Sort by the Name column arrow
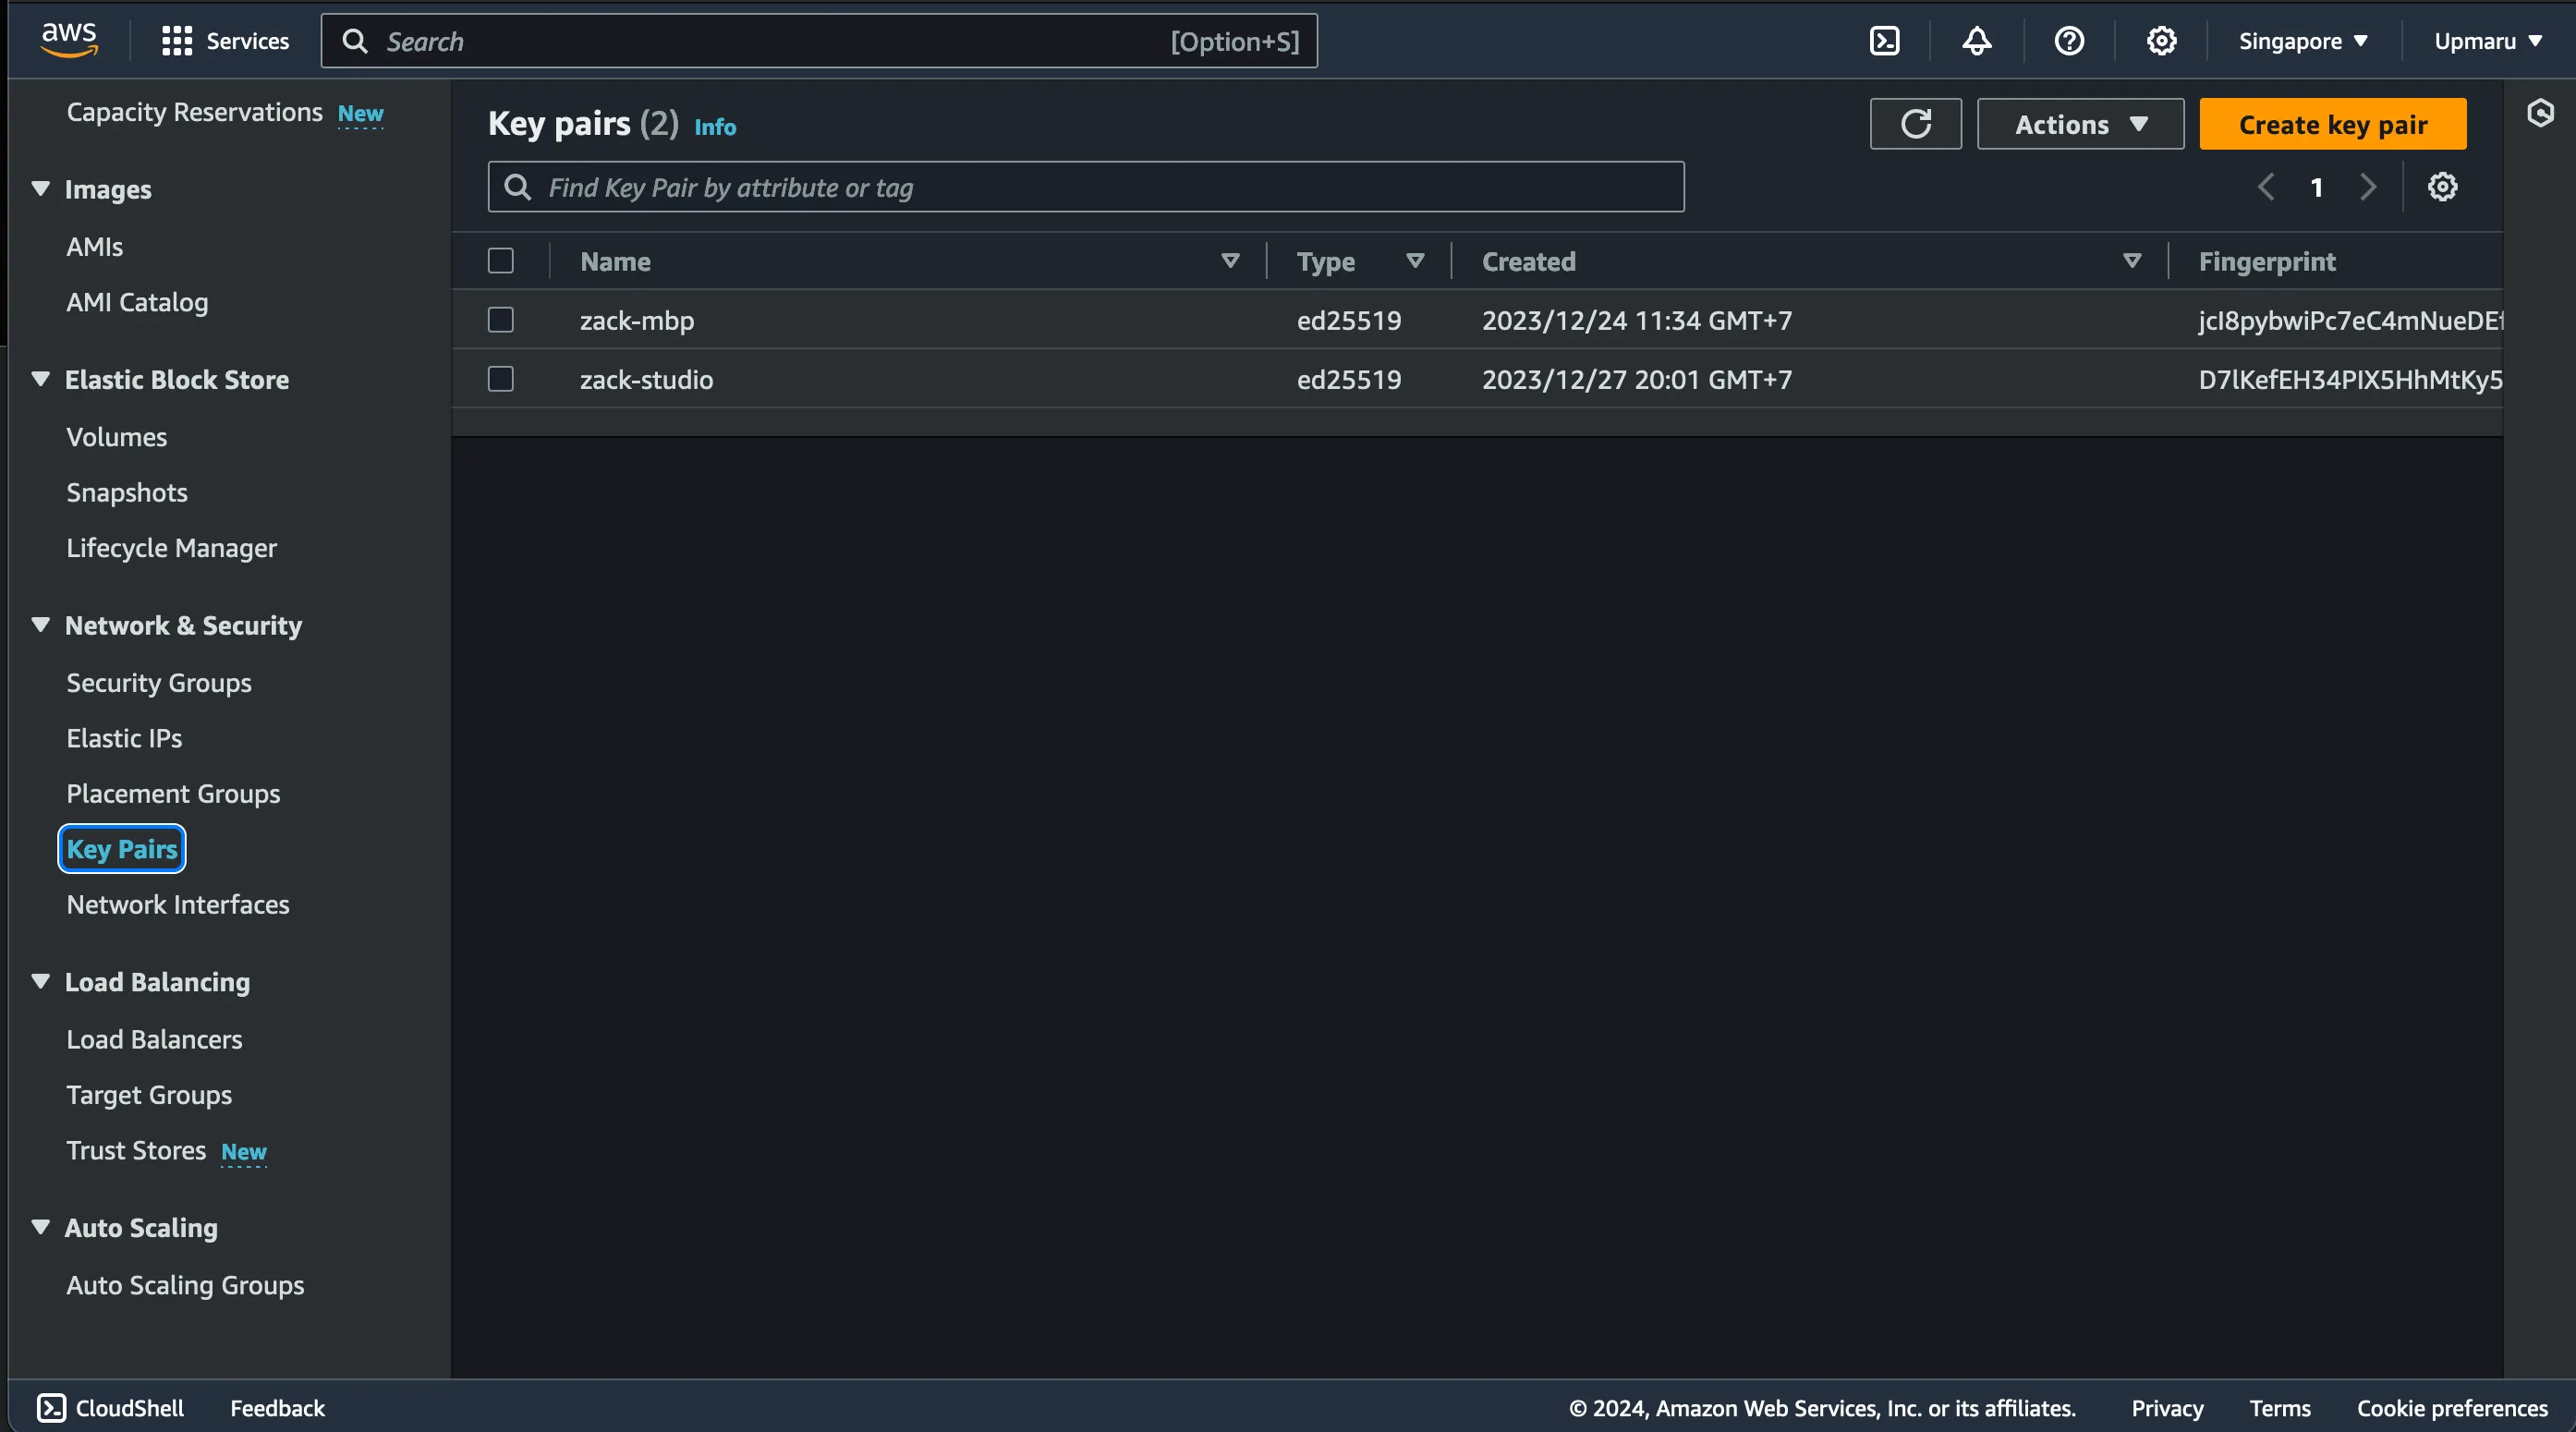This screenshot has height=1432, width=2576. [1230, 261]
